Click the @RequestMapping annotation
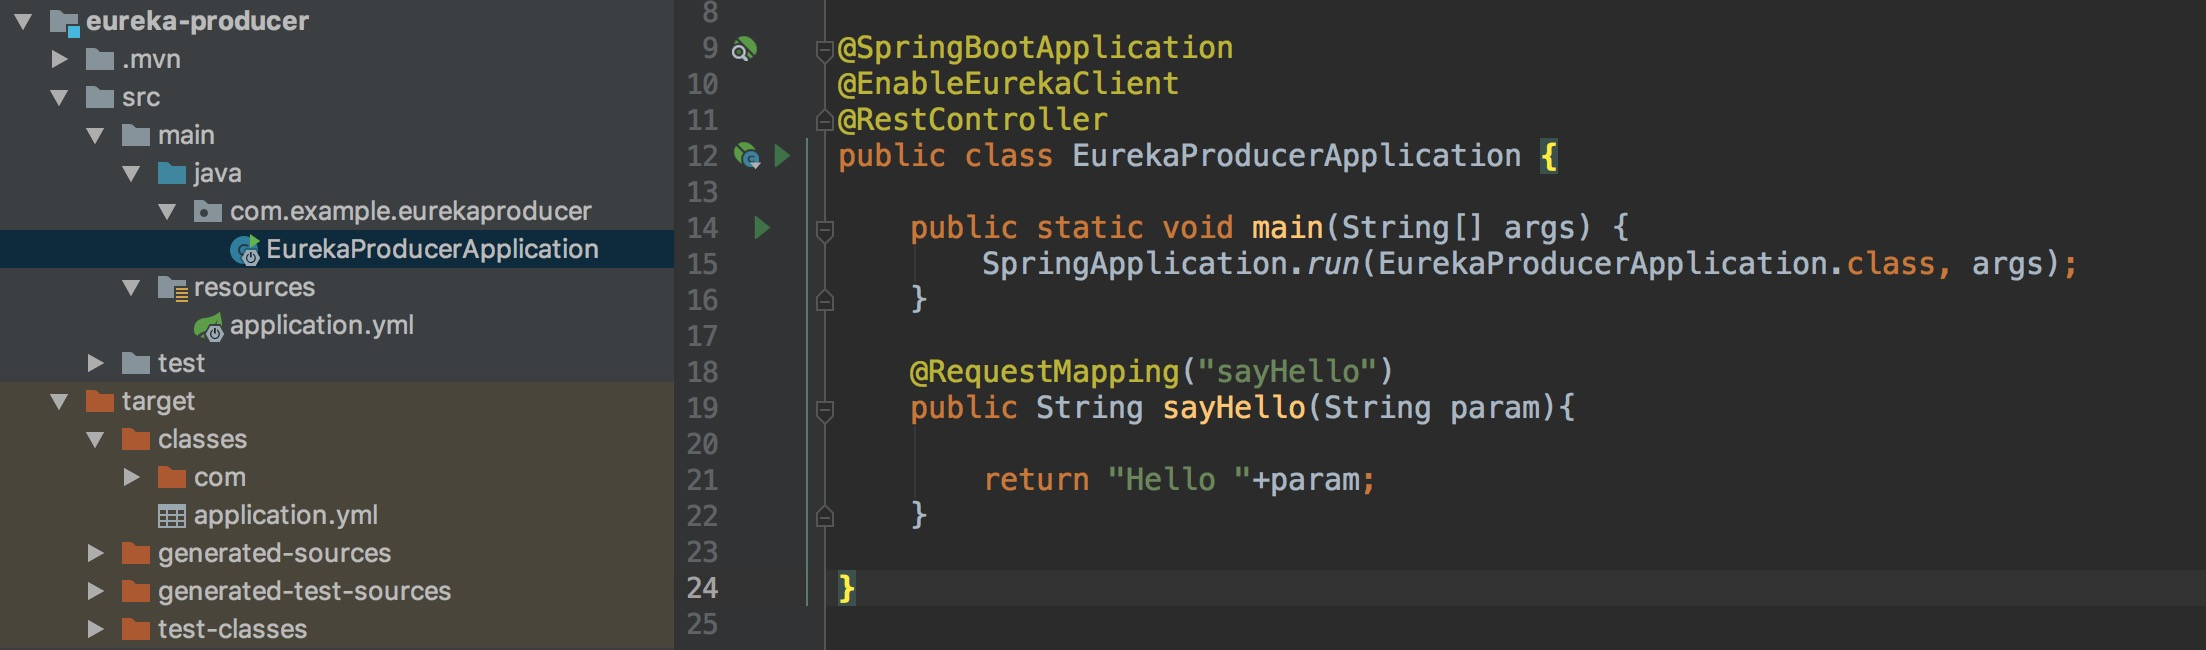The image size is (2206, 650). pyautogui.click(x=1044, y=372)
